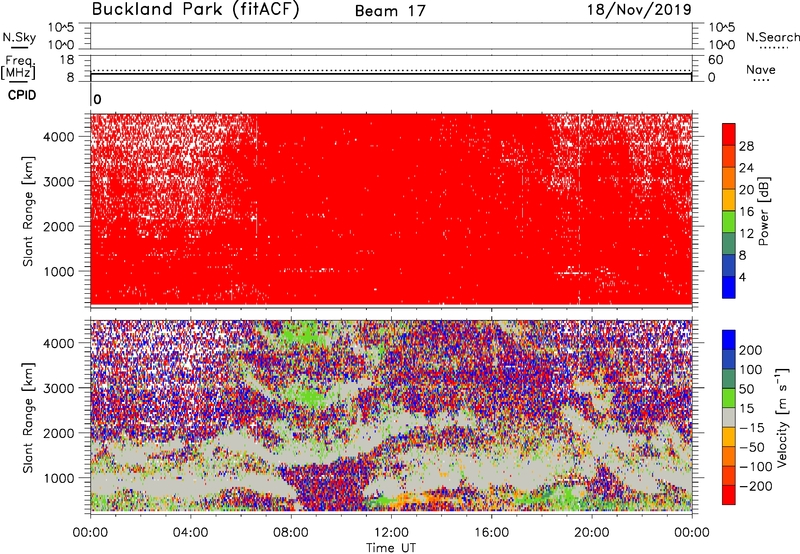Select the '50' velocity color bar label

click(x=747, y=389)
